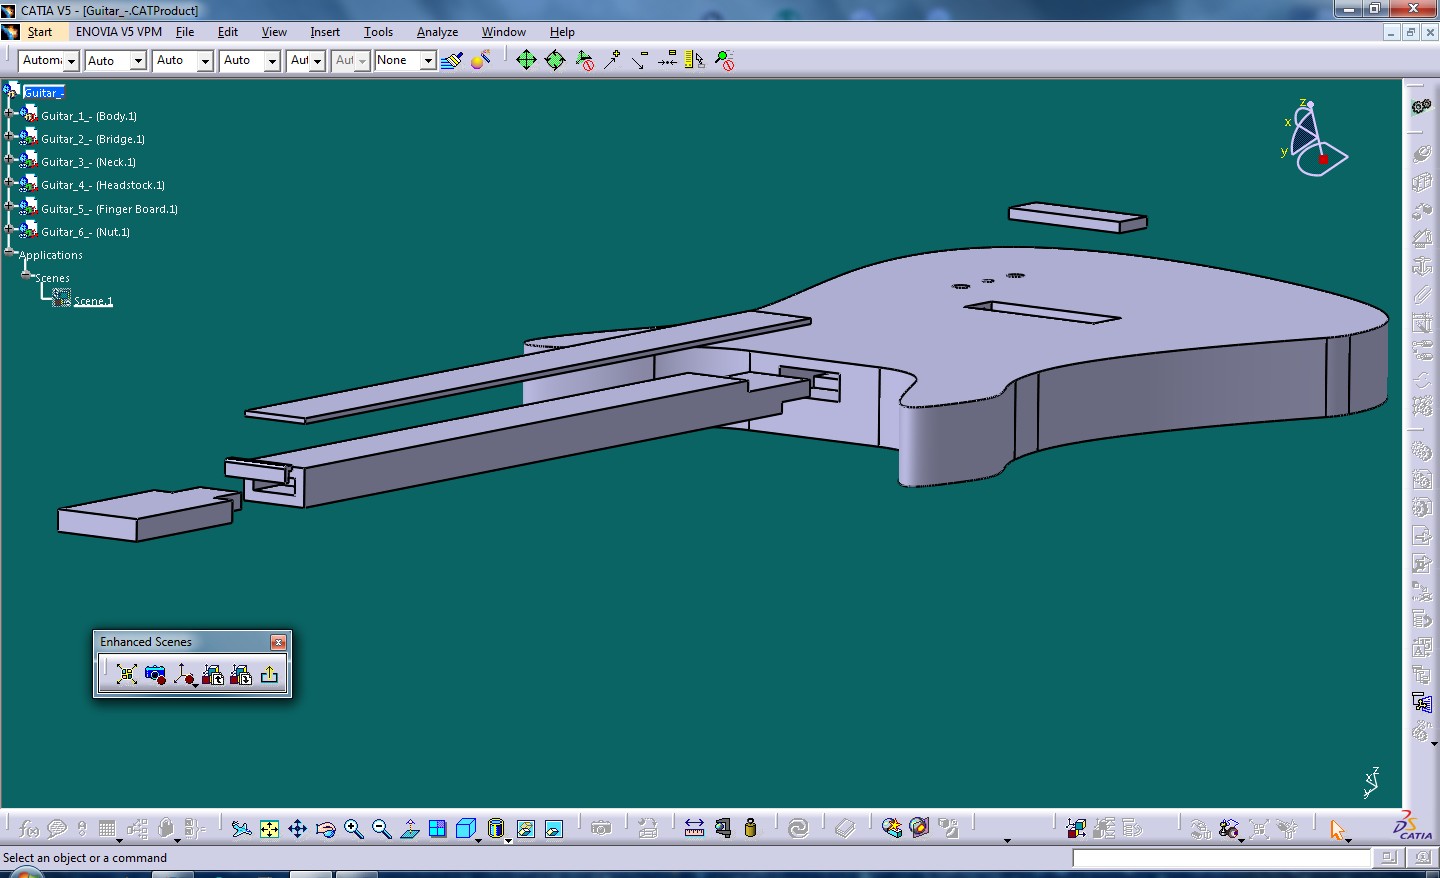Click the Normal View icon

point(409,829)
